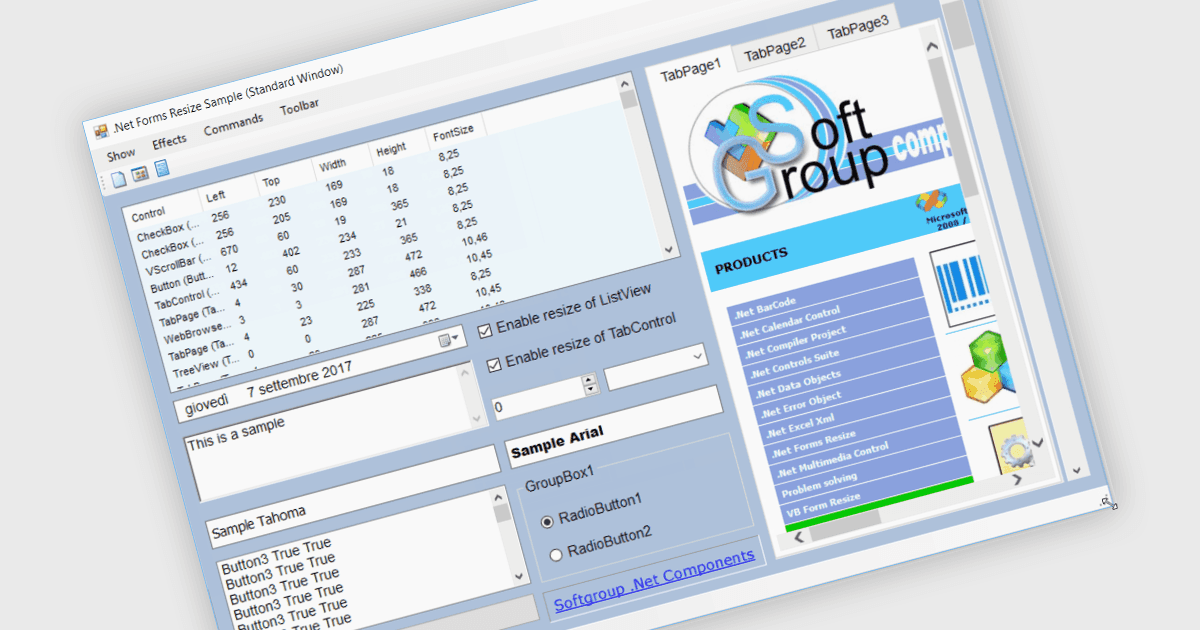
Task: Open the VB Form Resize link
Action: (823, 506)
